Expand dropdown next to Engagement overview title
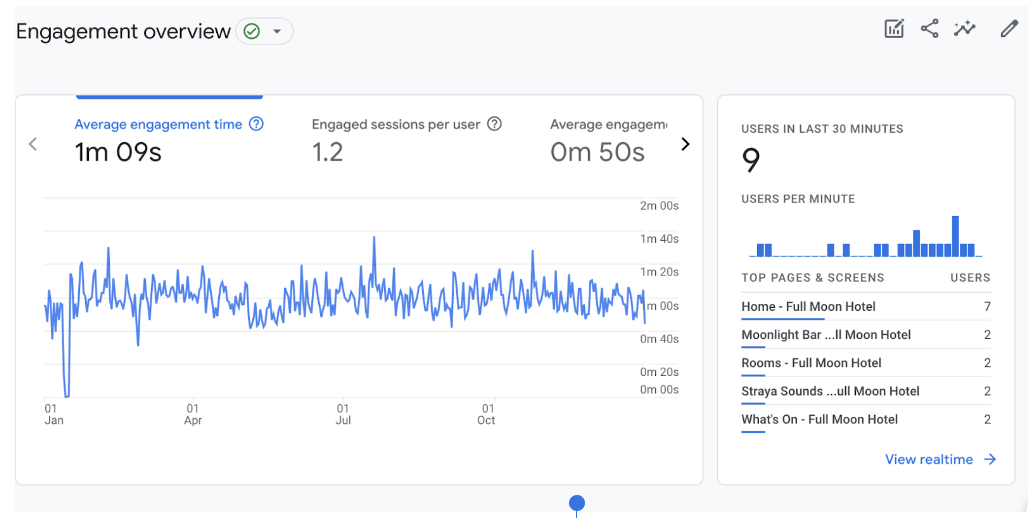The image size is (1036, 518). tap(277, 32)
